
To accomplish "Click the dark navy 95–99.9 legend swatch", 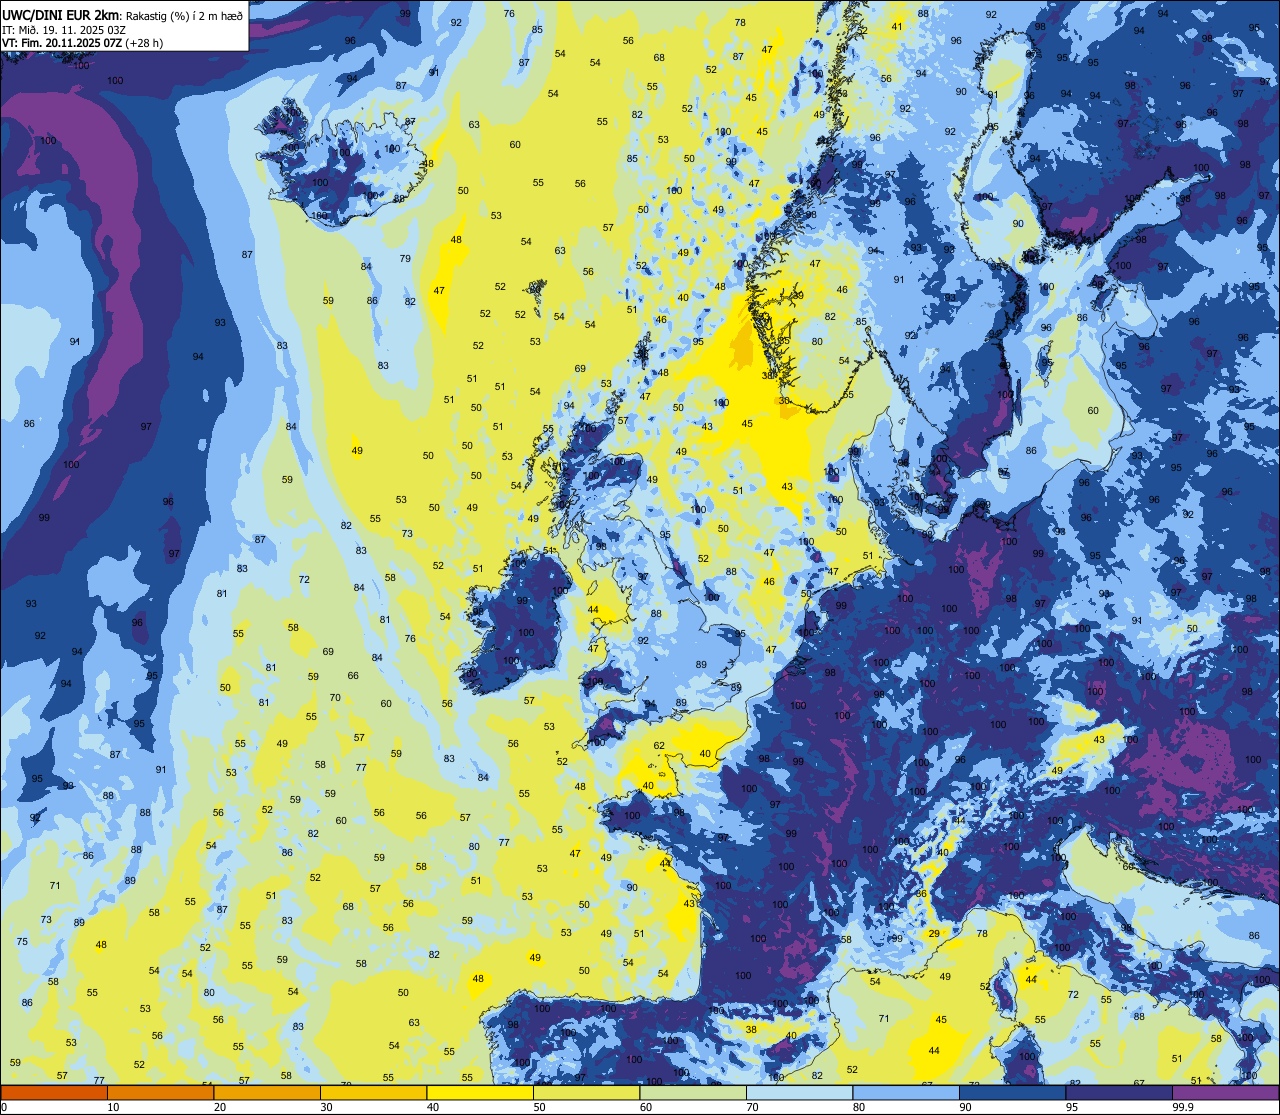I will pyautogui.click(x=1119, y=1092).
